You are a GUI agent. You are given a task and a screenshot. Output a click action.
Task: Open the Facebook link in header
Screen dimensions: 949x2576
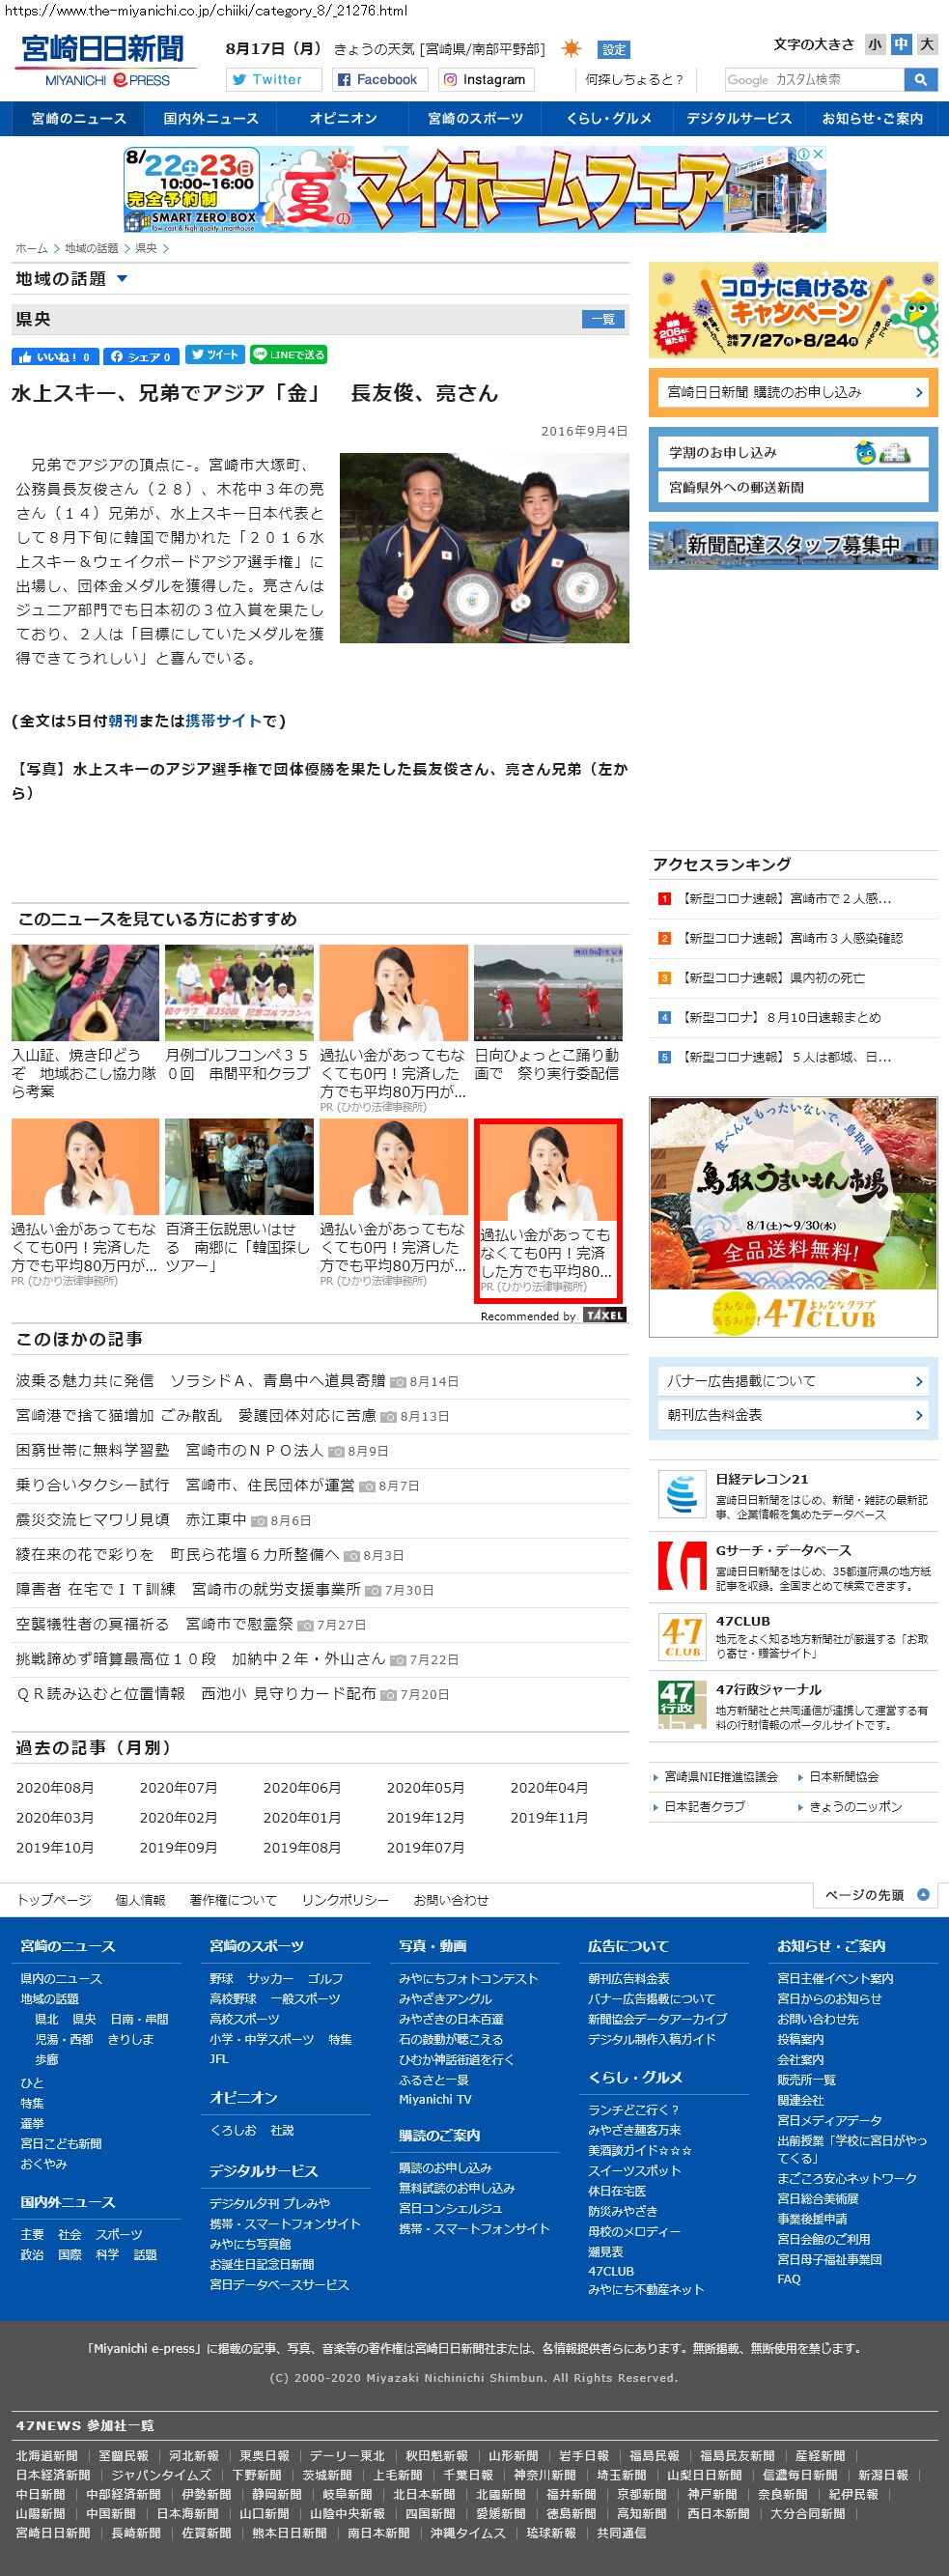380,80
